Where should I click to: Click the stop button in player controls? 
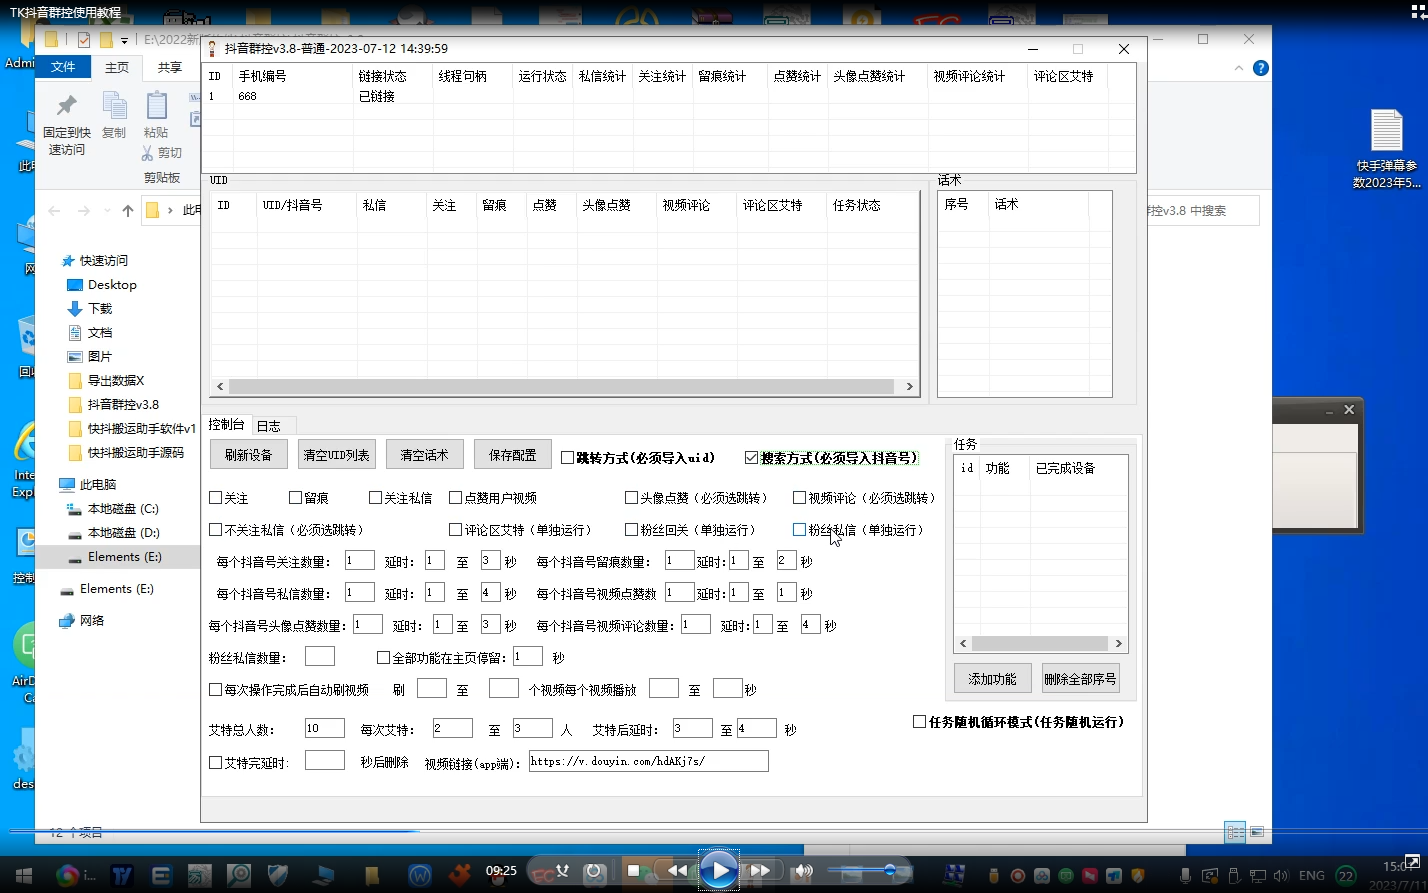click(633, 870)
